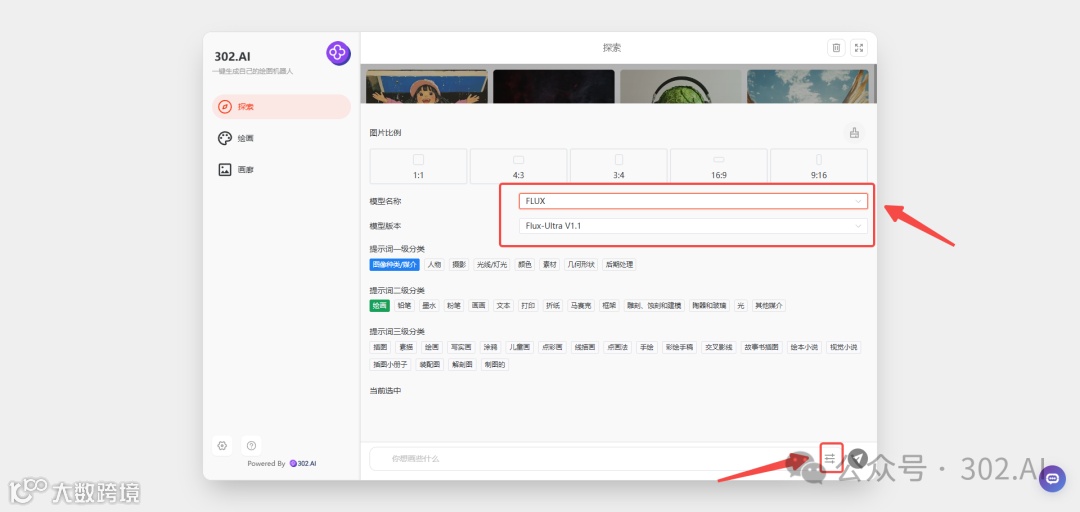Pick the 雕刻、蚀刻和建模 tag

654,305
